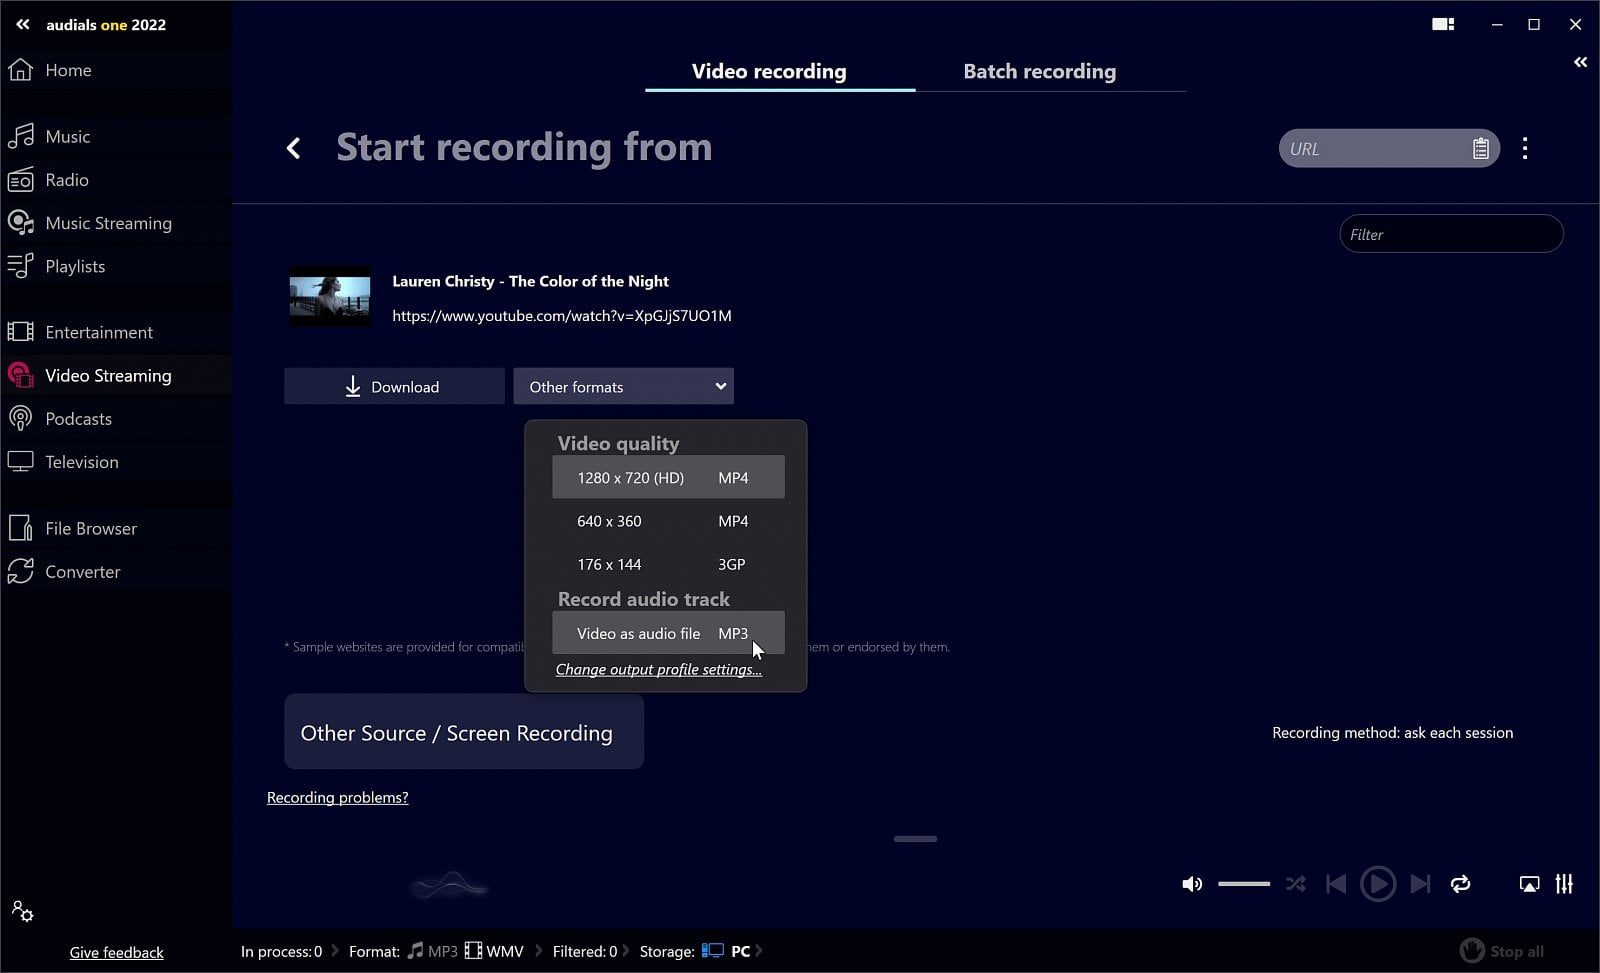Collapse the right panel with double chevron
This screenshot has height=973, width=1600.
1580,62
